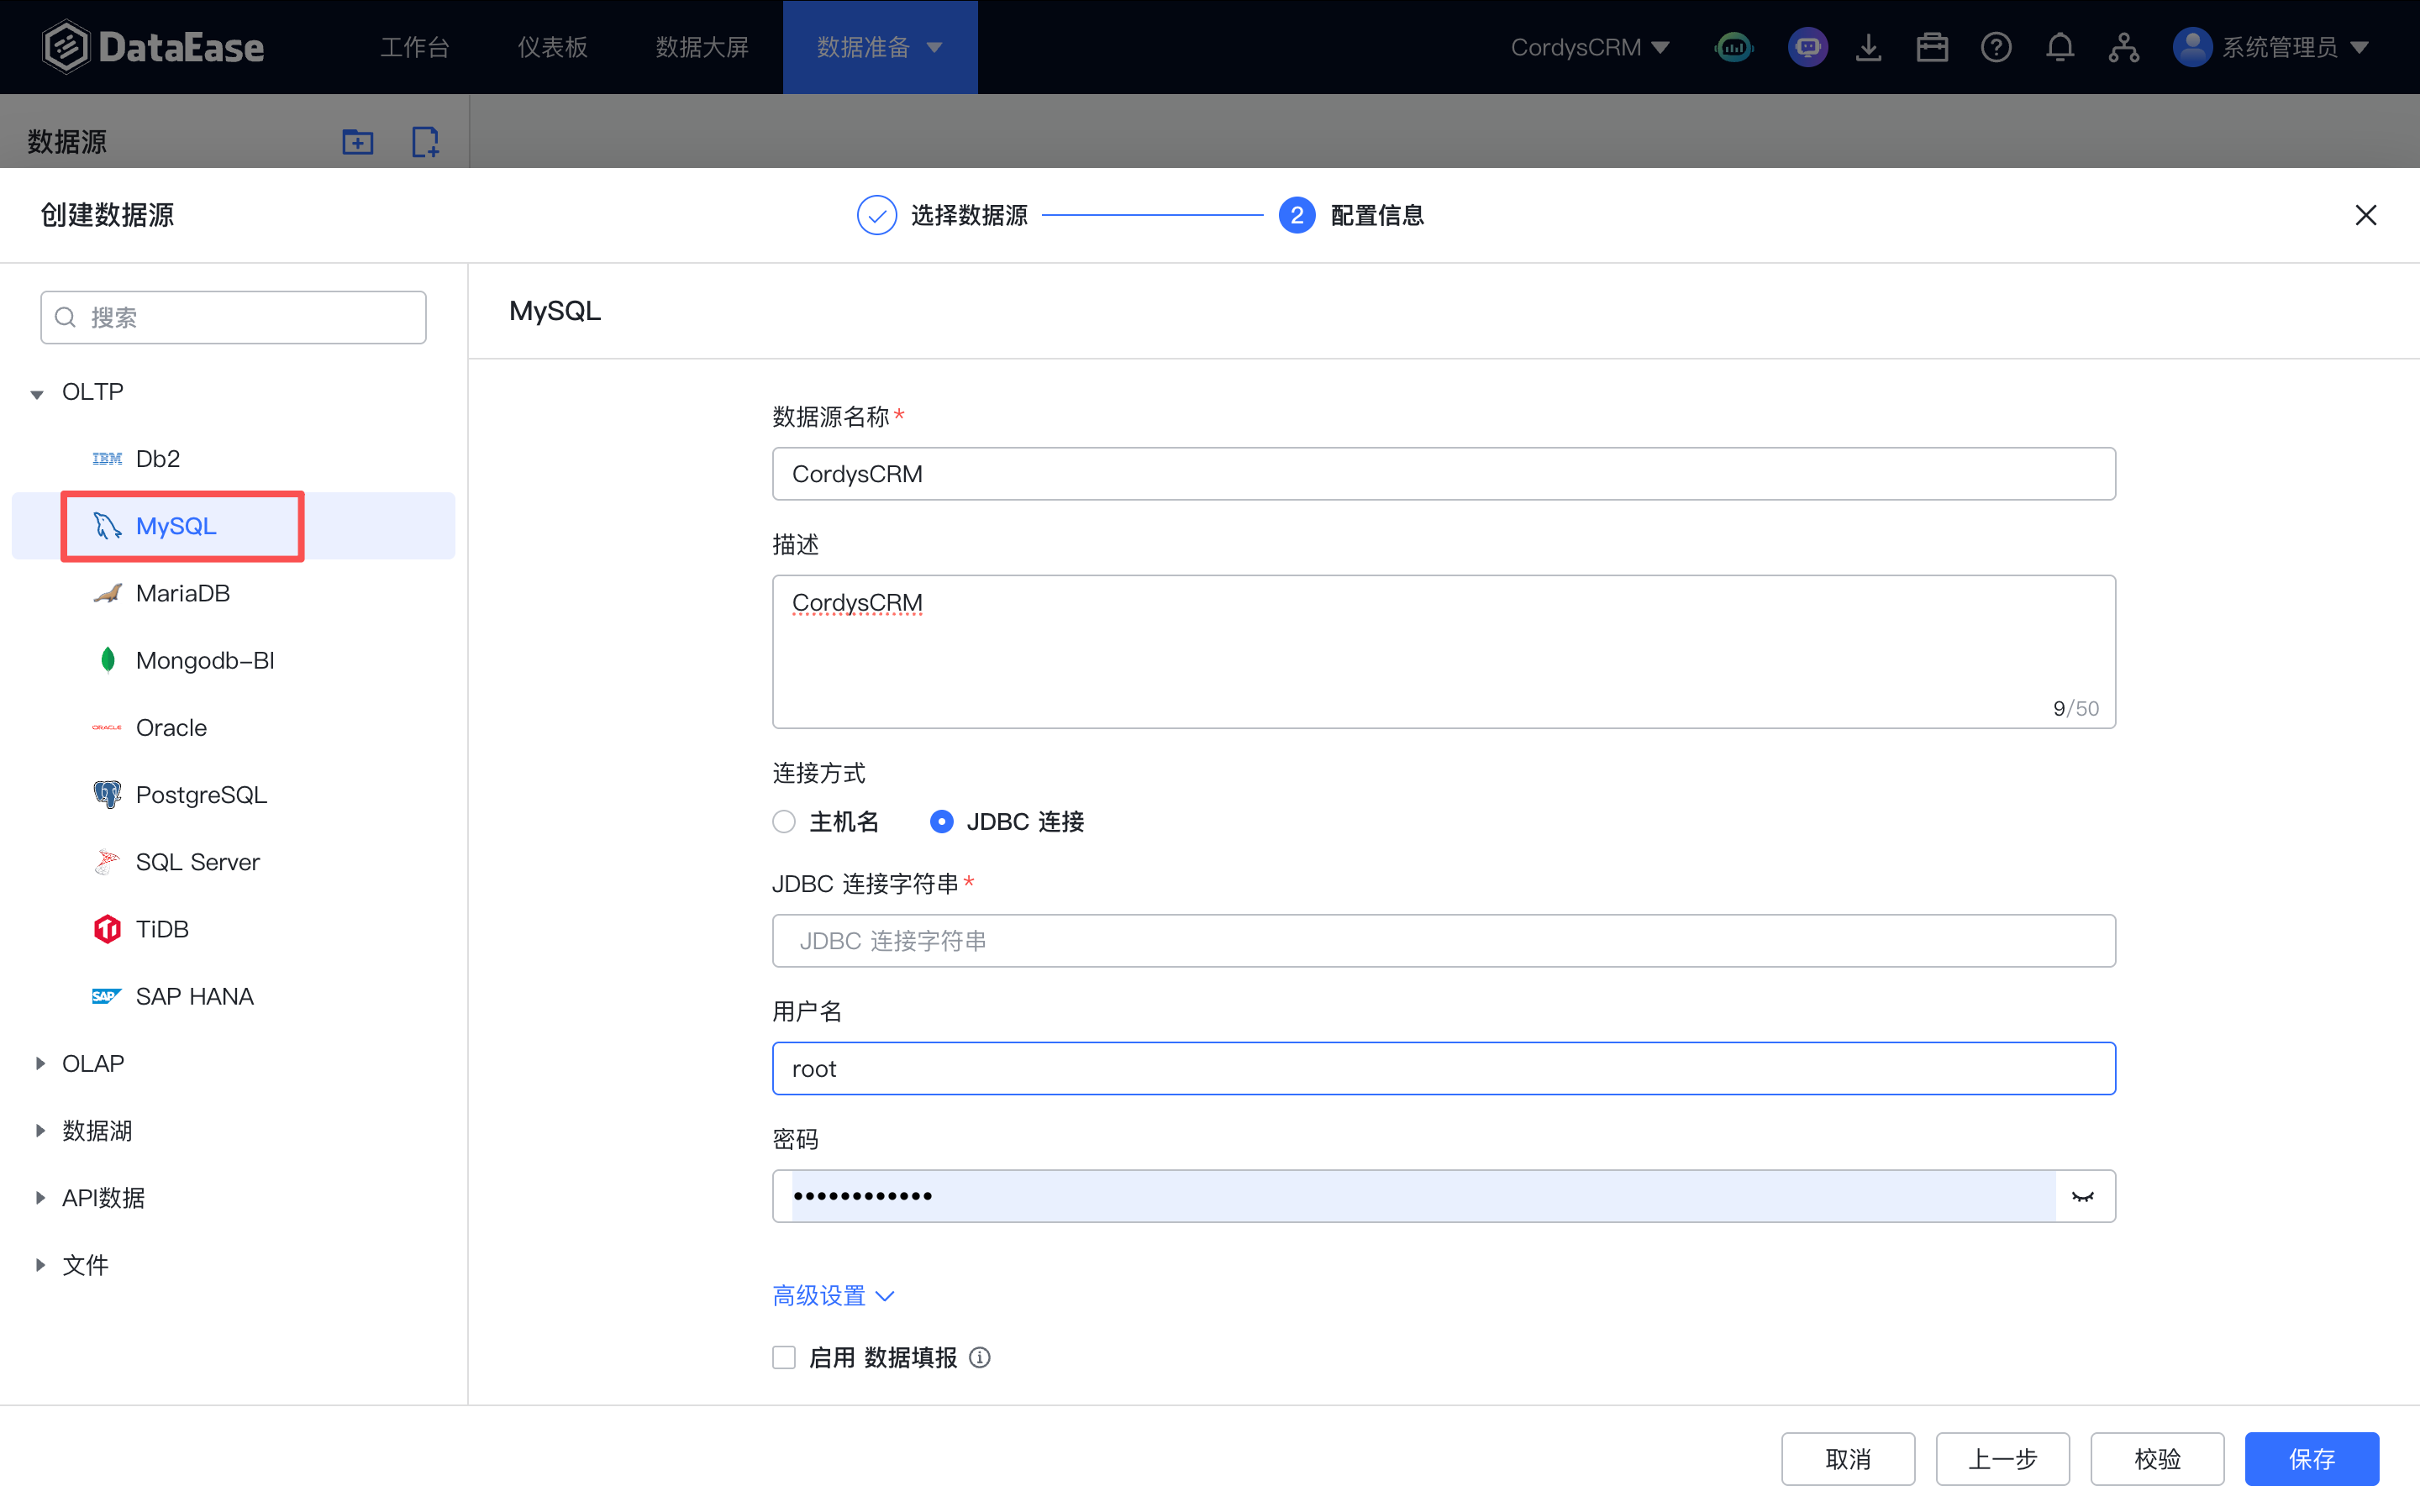Select the 主机名 connection radio button
This screenshot has height=1512, width=2420.
point(784,821)
